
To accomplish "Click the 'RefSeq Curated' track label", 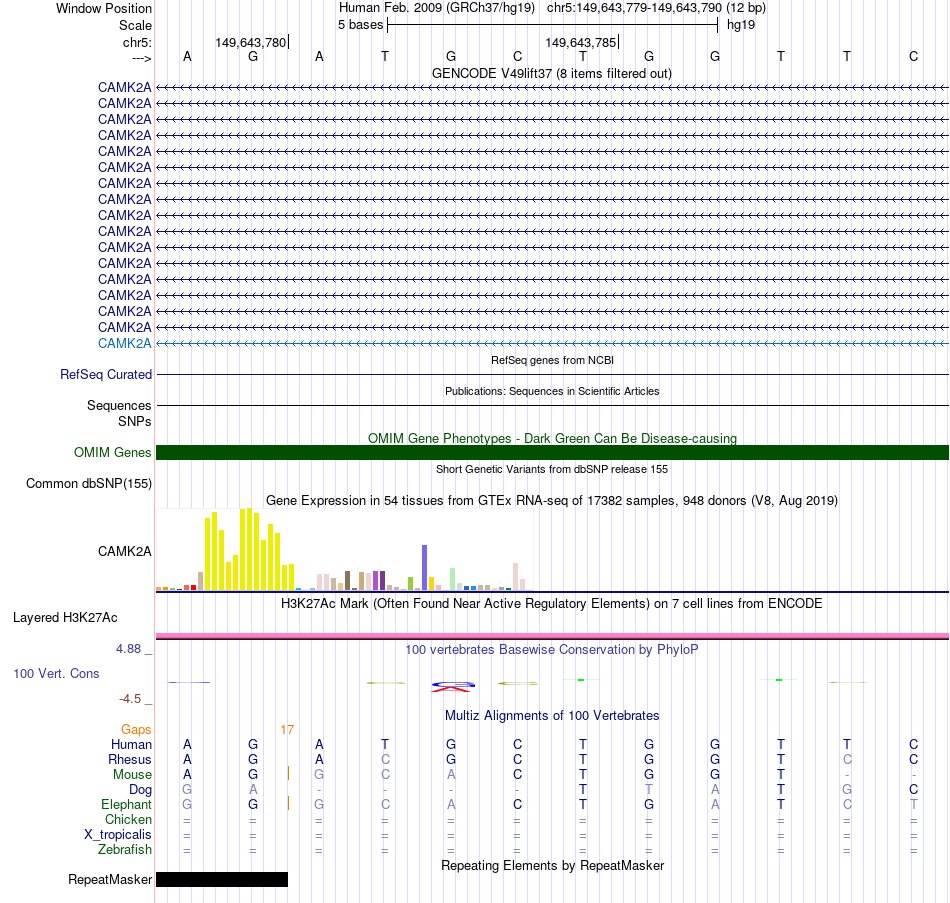I will point(106,375).
